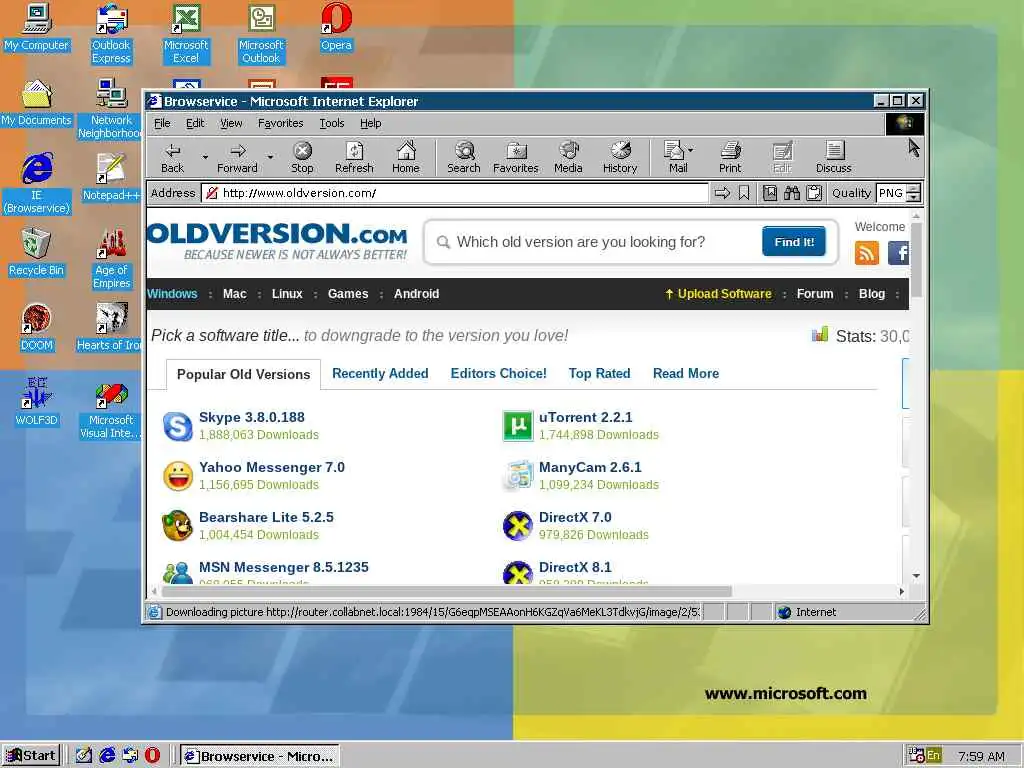The image size is (1024, 768).
Task: Click the Find It! button
Action: [x=793, y=242]
